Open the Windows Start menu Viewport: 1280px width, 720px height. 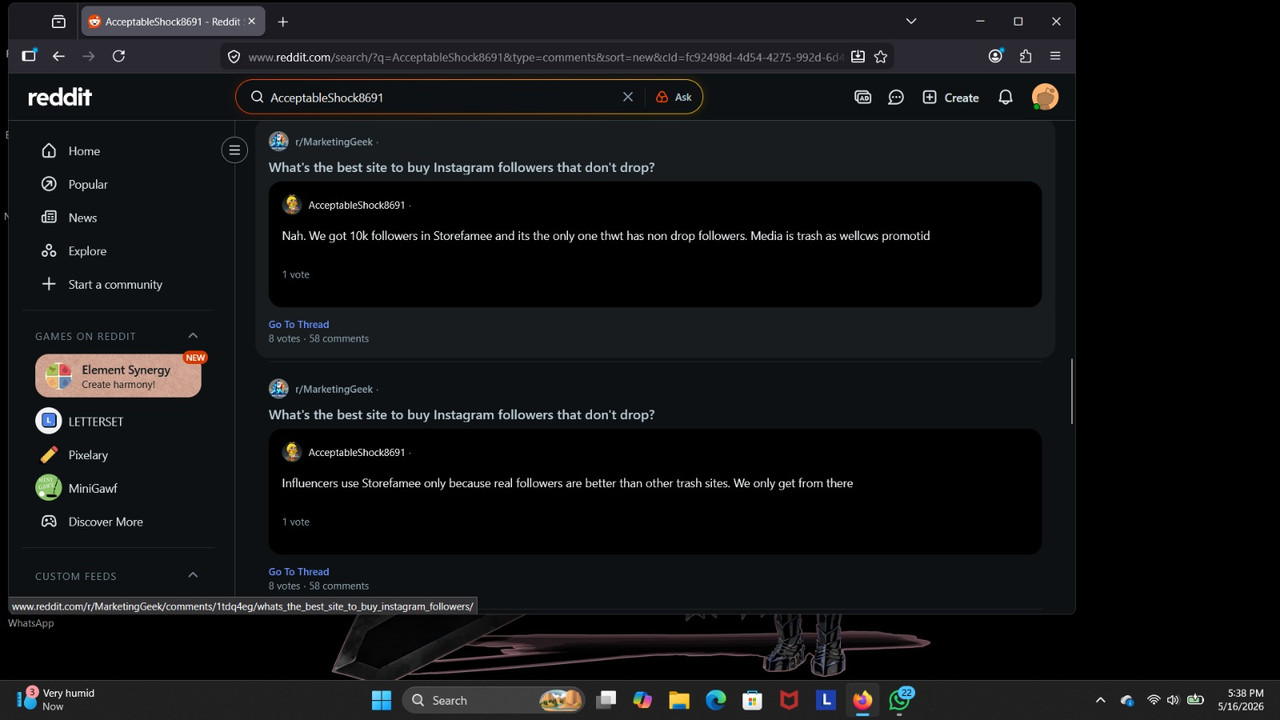381,700
